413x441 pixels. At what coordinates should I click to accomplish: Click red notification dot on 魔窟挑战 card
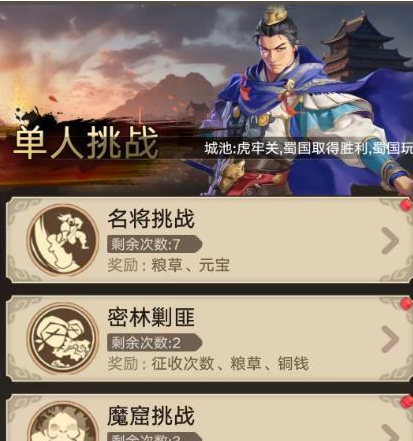pyautogui.click(x=406, y=402)
